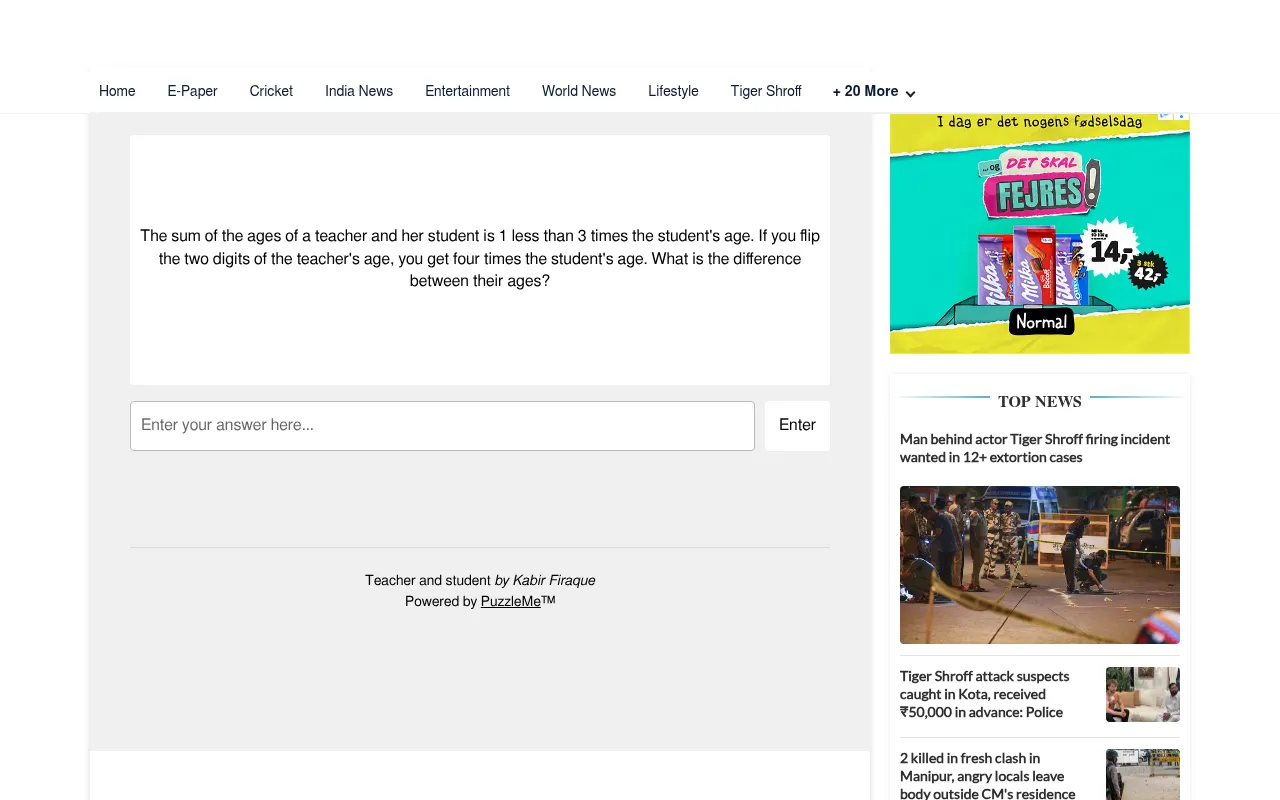
Task: Click the teacher and student puzzle question text
Action: [x=480, y=259]
